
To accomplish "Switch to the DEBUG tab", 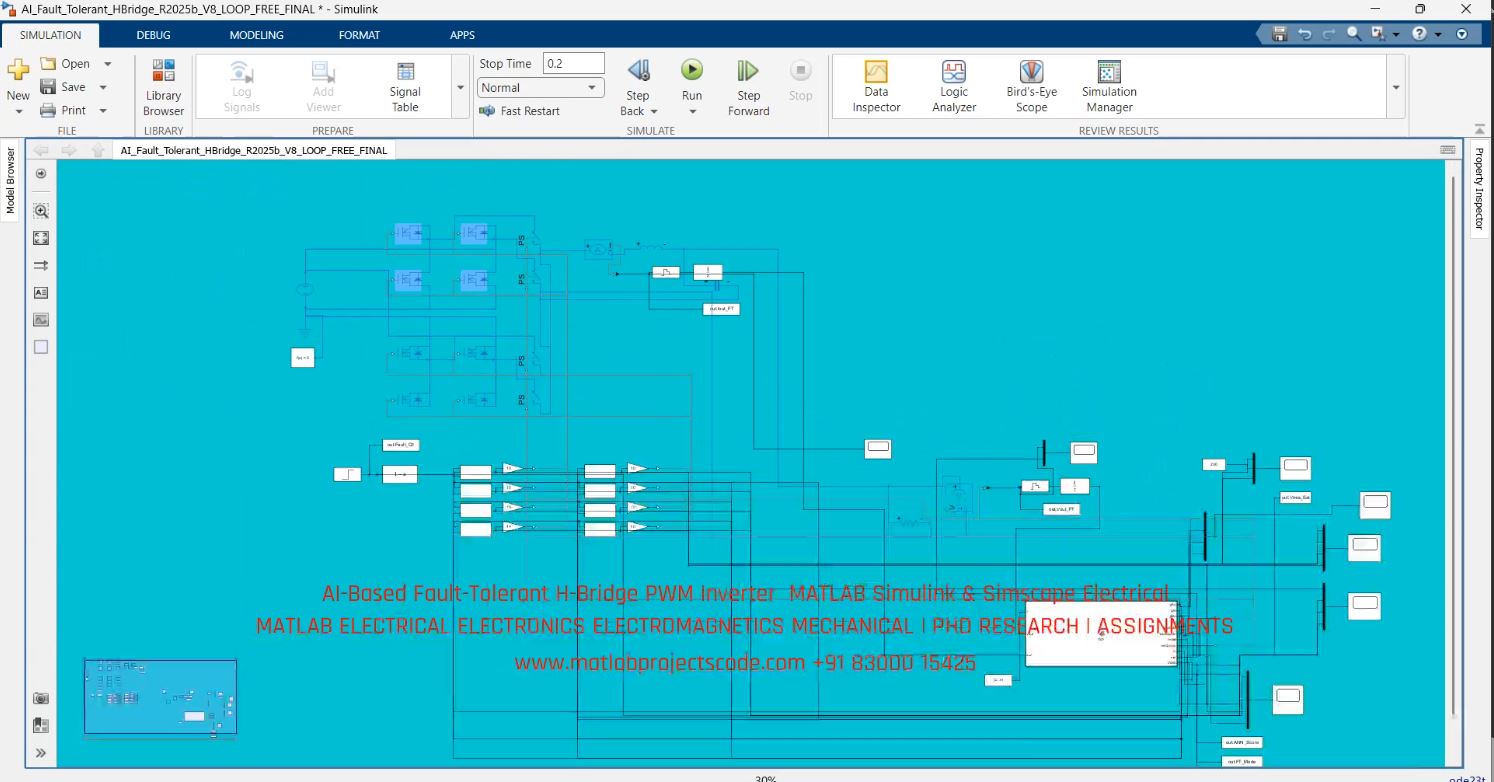I will [153, 35].
